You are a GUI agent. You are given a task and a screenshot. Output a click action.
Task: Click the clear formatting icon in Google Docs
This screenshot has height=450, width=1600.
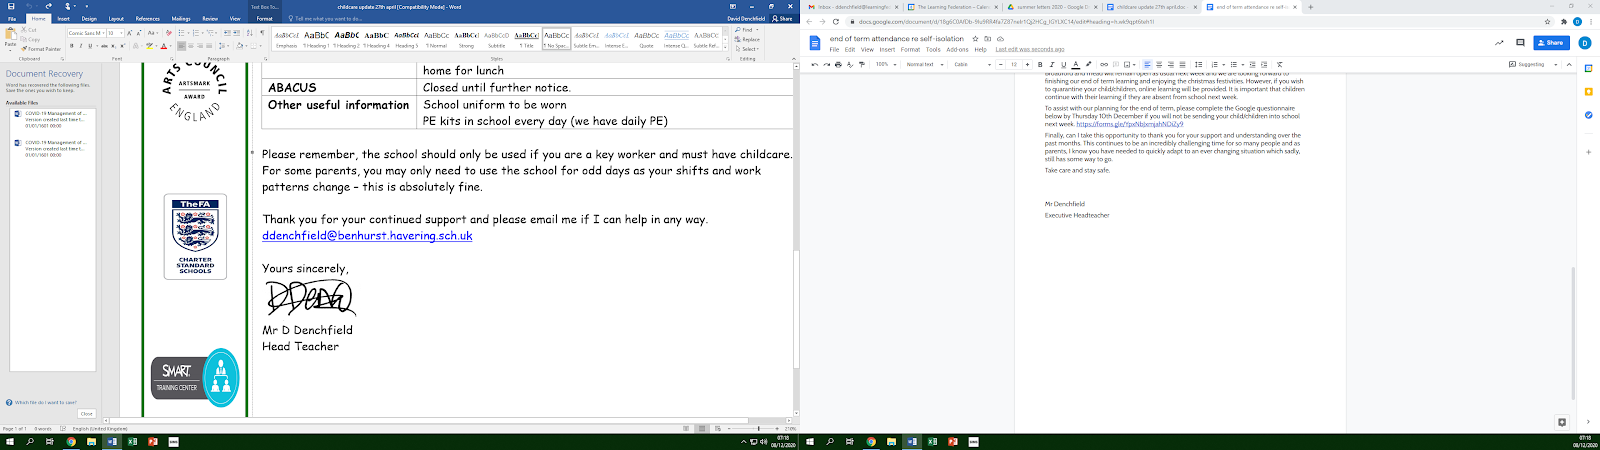[1279, 64]
